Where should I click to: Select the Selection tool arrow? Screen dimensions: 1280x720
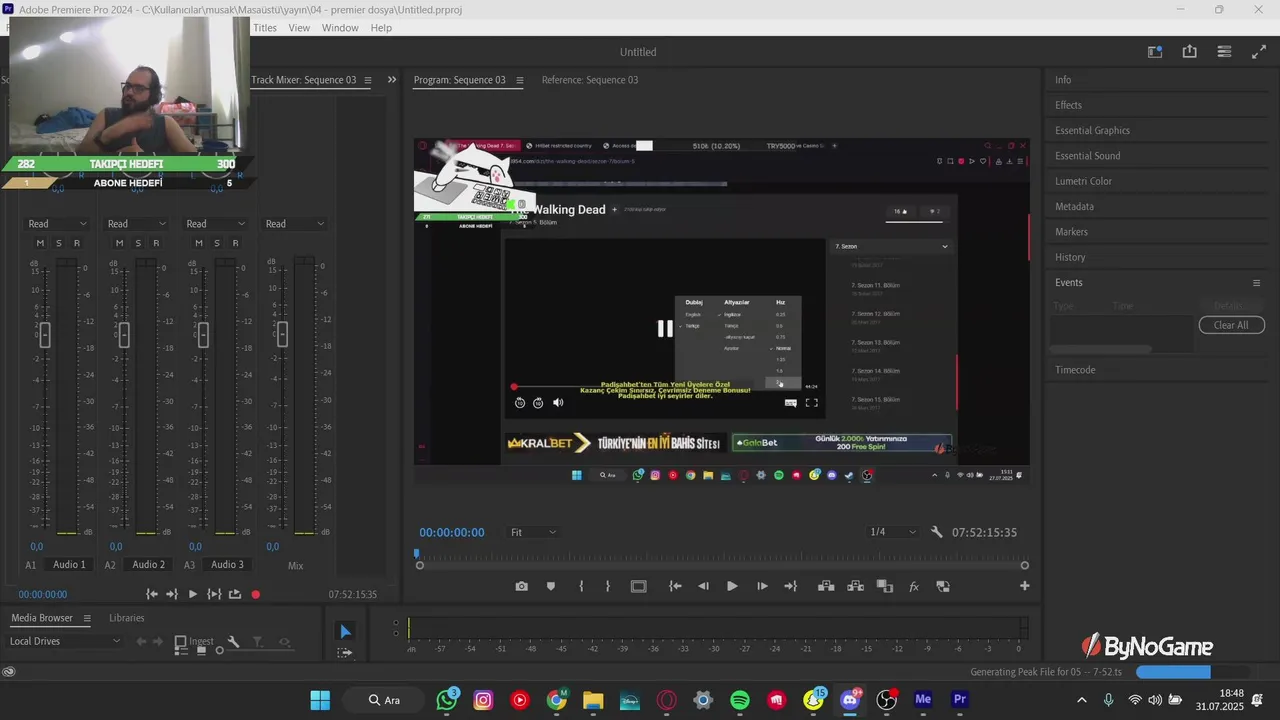click(x=345, y=631)
